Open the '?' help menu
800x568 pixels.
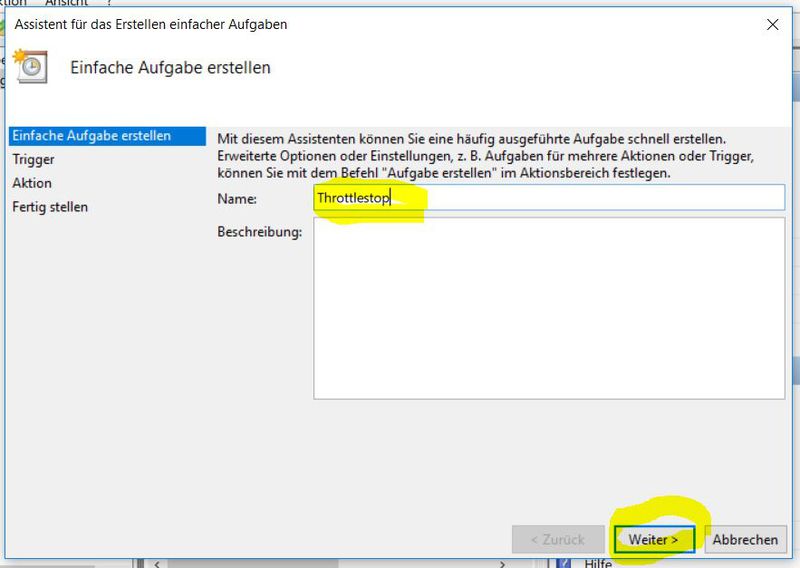pos(109,3)
